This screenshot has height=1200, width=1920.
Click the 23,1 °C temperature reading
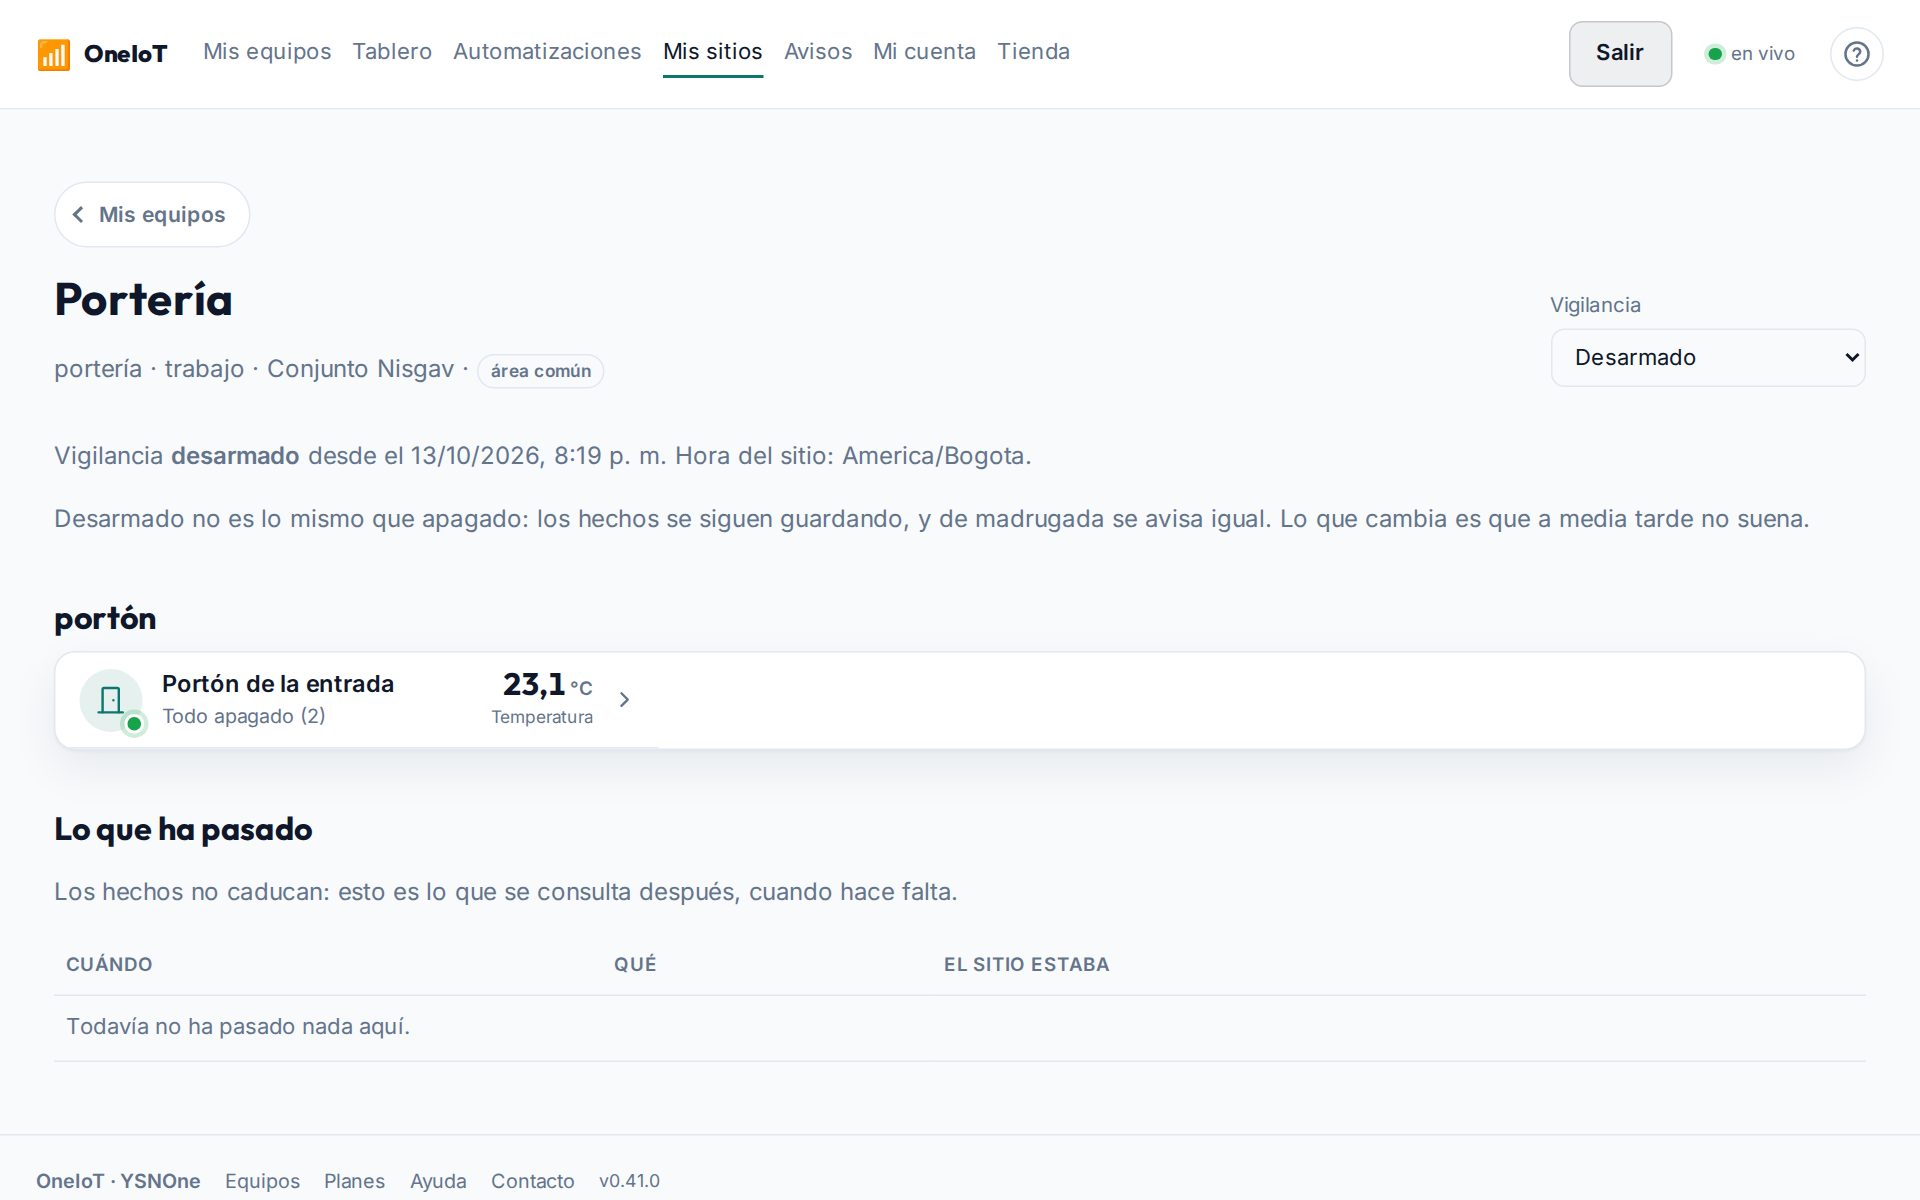coord(546,686)
